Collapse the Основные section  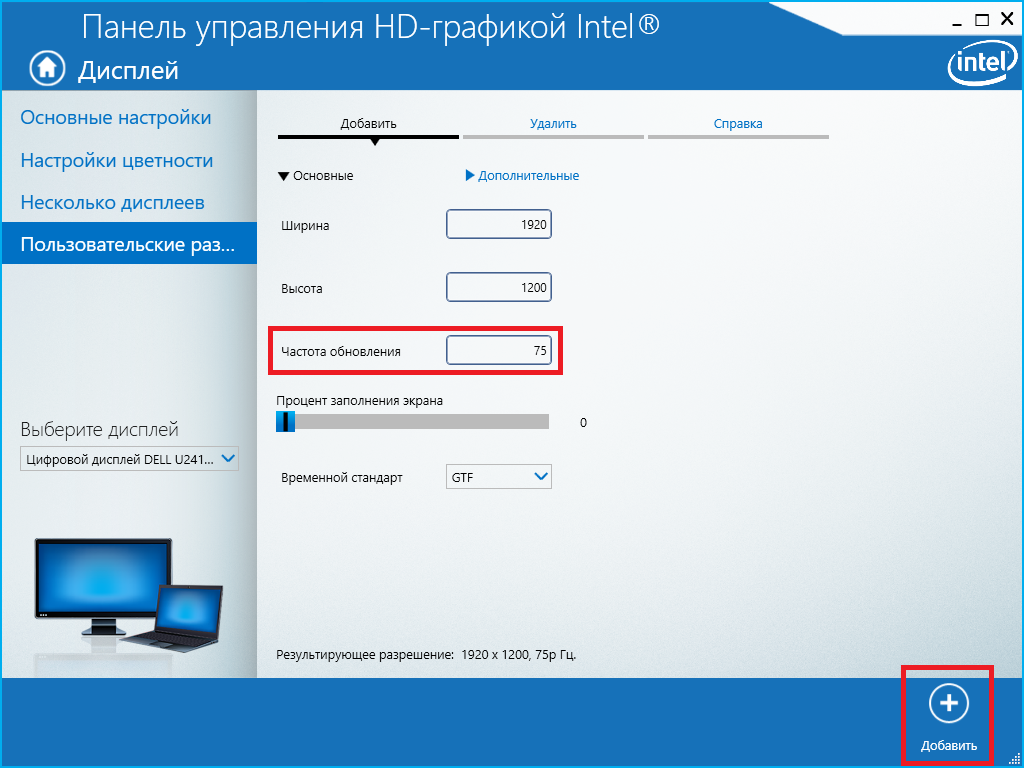[315, 176]
